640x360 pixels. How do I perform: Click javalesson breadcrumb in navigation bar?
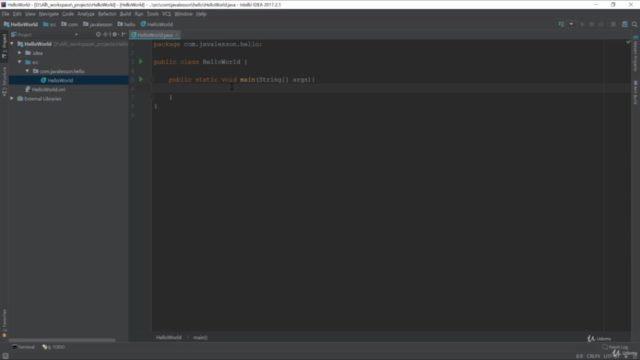(98, 24)
